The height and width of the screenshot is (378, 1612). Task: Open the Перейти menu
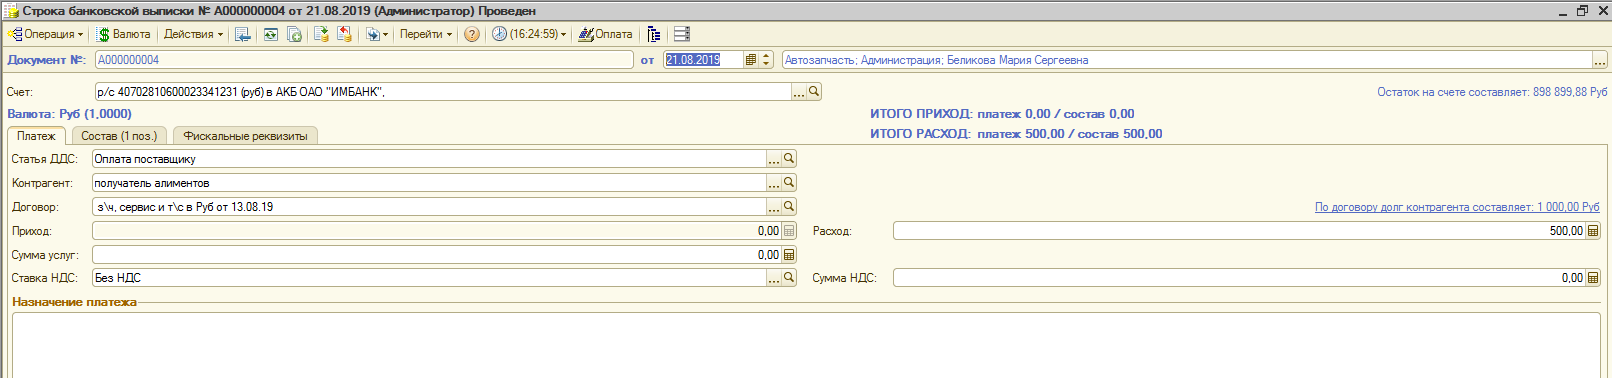pos(425,34)
